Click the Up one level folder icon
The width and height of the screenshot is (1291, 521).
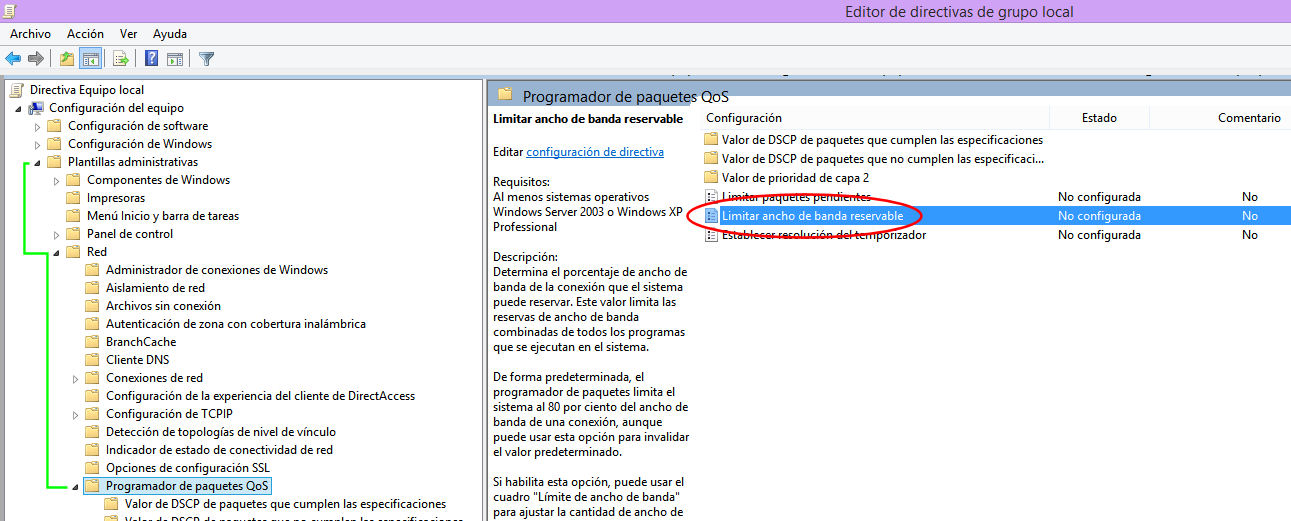66,59
